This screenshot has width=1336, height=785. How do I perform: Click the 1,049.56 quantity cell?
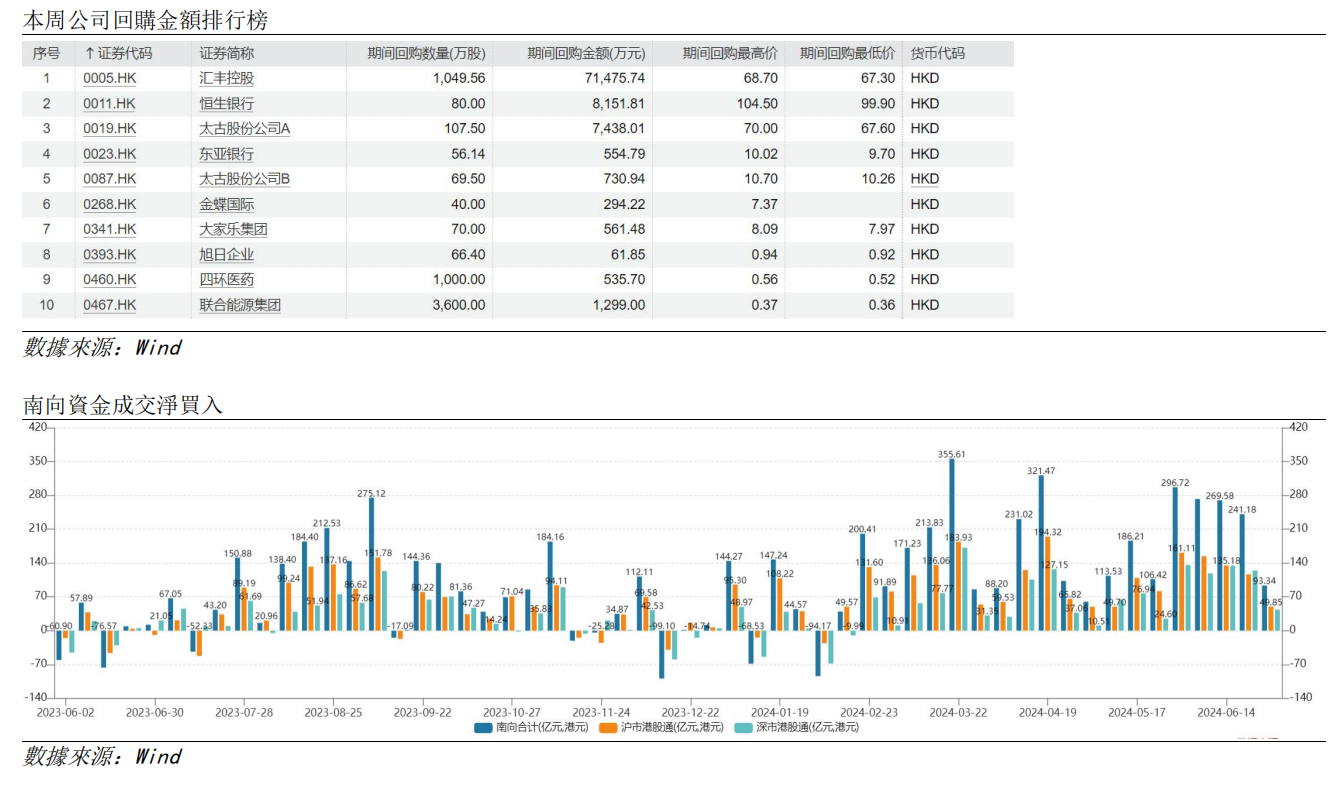459,78
